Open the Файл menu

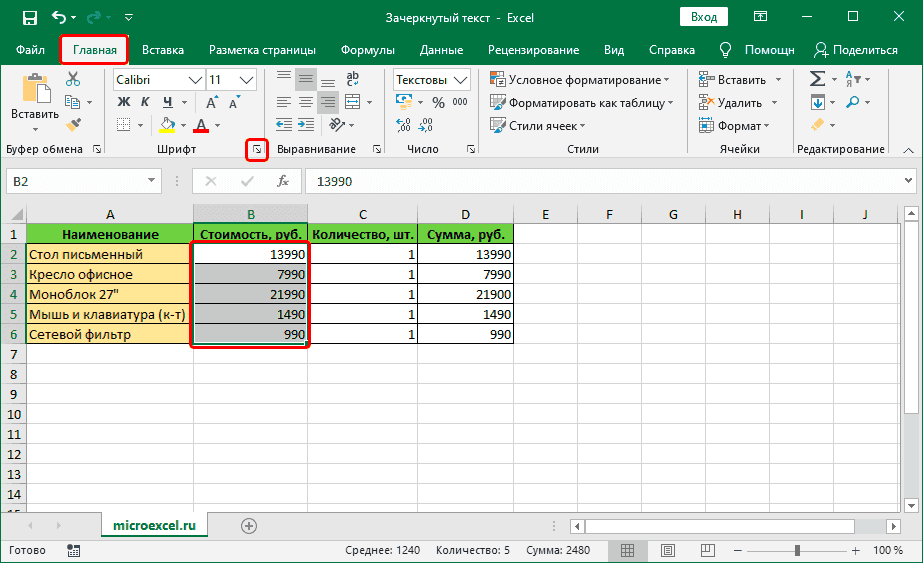[30, 50]
